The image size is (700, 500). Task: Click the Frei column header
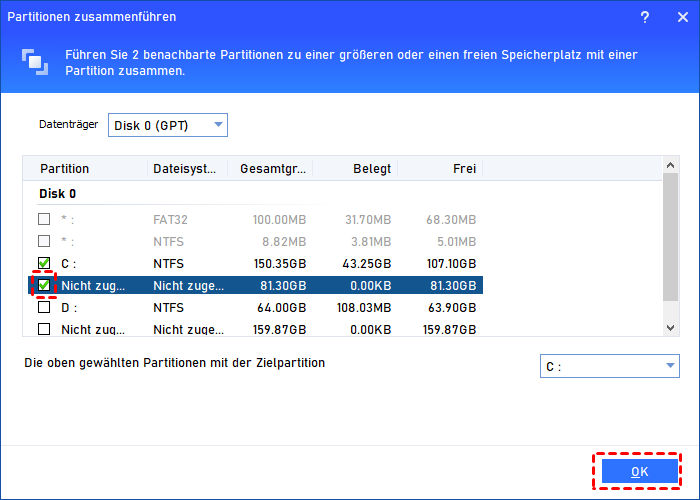point(464,169)
